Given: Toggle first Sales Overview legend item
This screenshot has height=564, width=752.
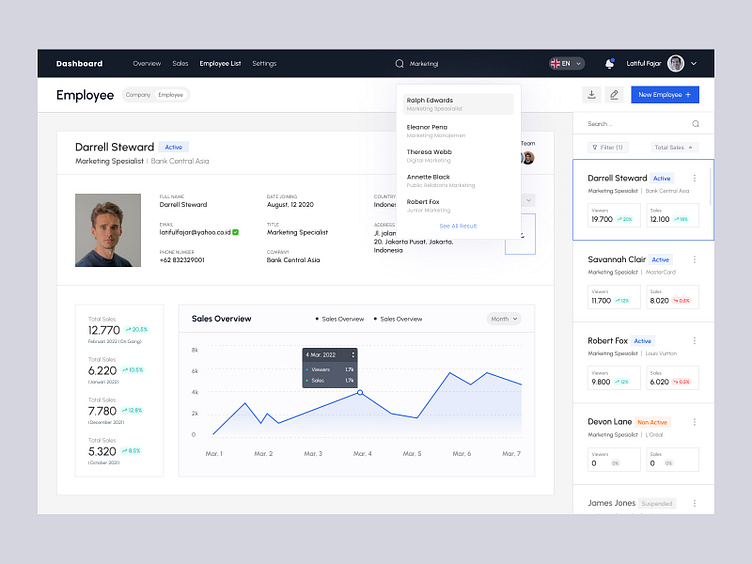Looking at the screenshot, I should coord(340,319).
